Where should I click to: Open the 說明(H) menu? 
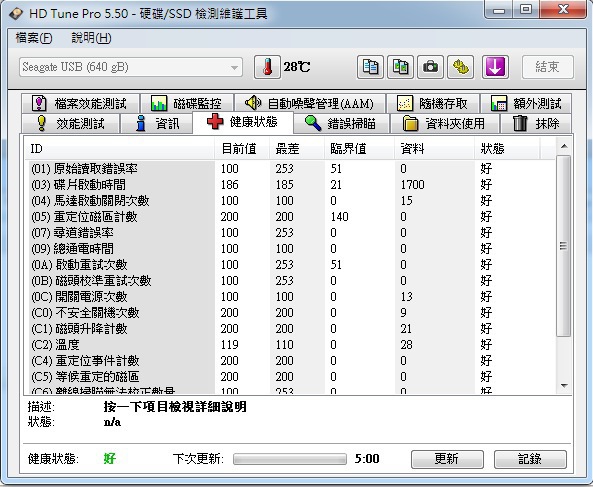[x=91, y=38]
